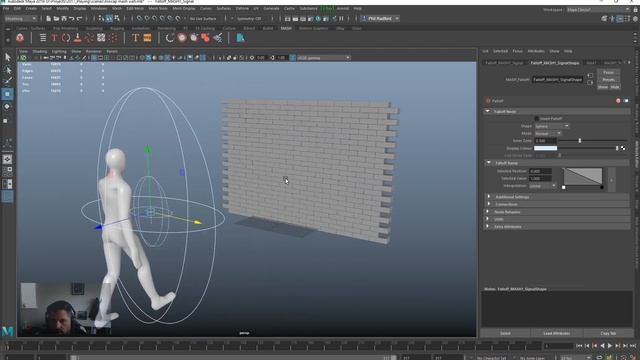Activate the Rotate tool in the toolbox

7,107
